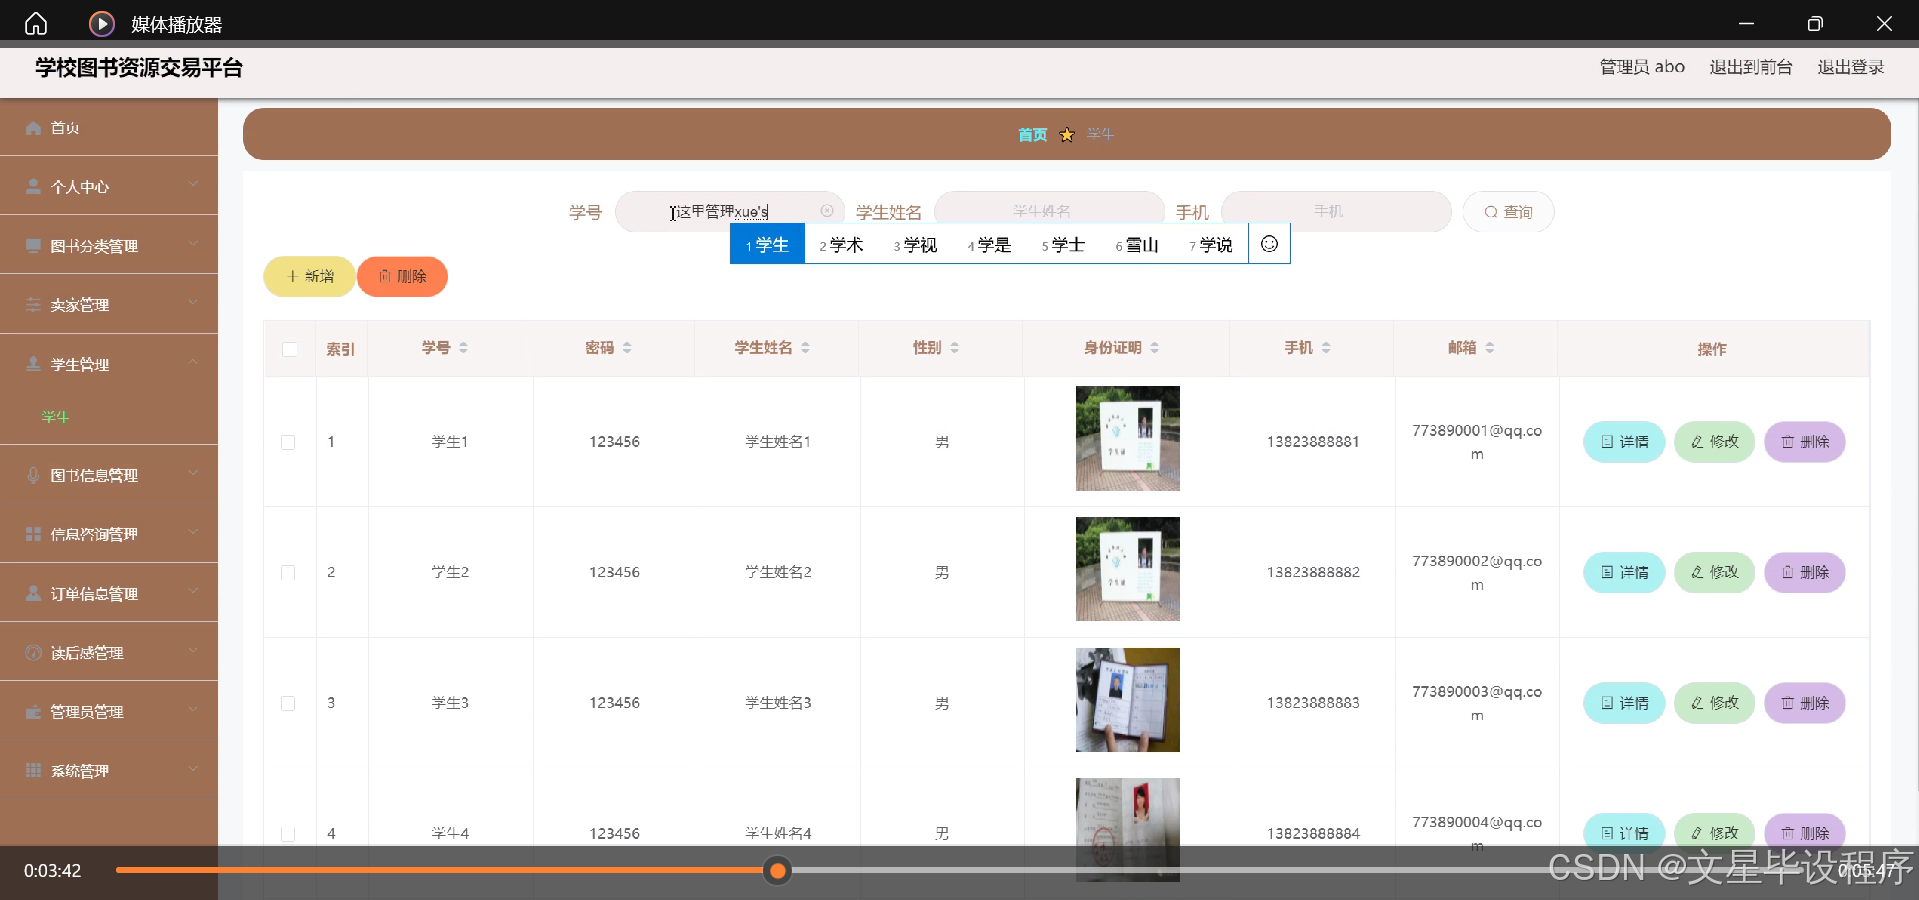Screen dimensions: 1919x900
Task: Check the row checkbox for 学生3
Action: coord(288,703)
